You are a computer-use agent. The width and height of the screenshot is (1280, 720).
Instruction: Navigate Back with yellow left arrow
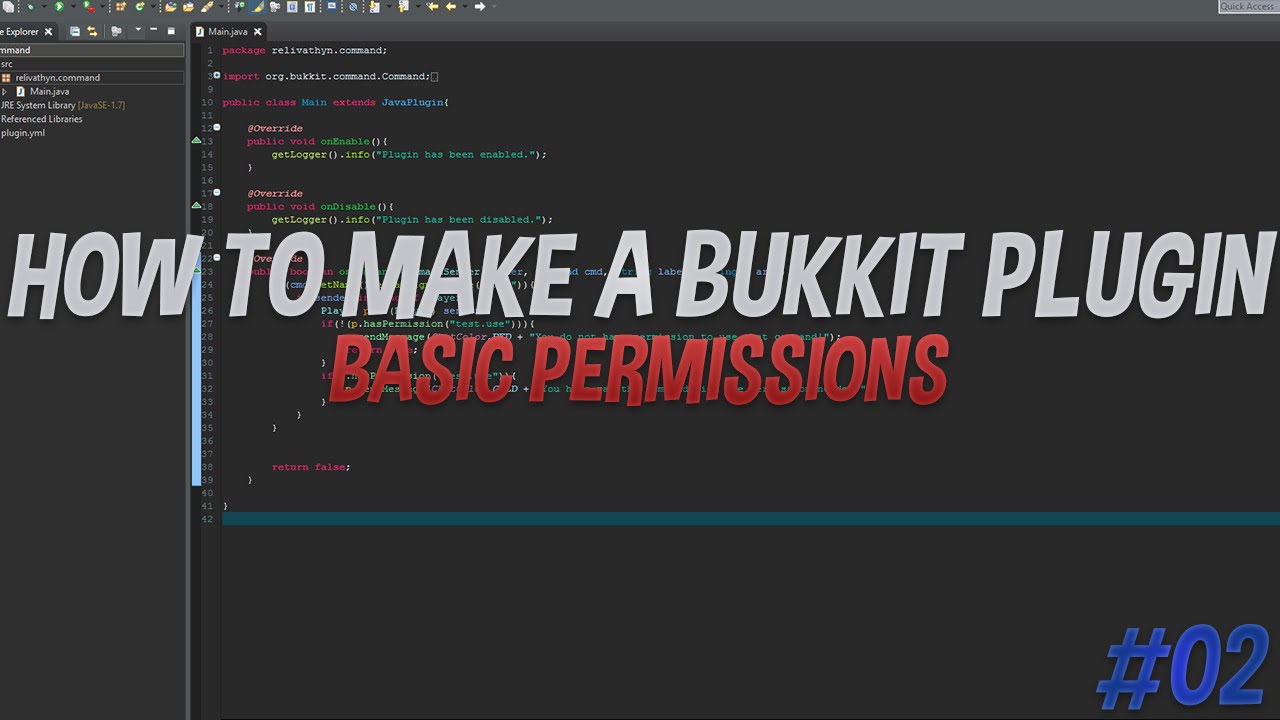point(451,6)
